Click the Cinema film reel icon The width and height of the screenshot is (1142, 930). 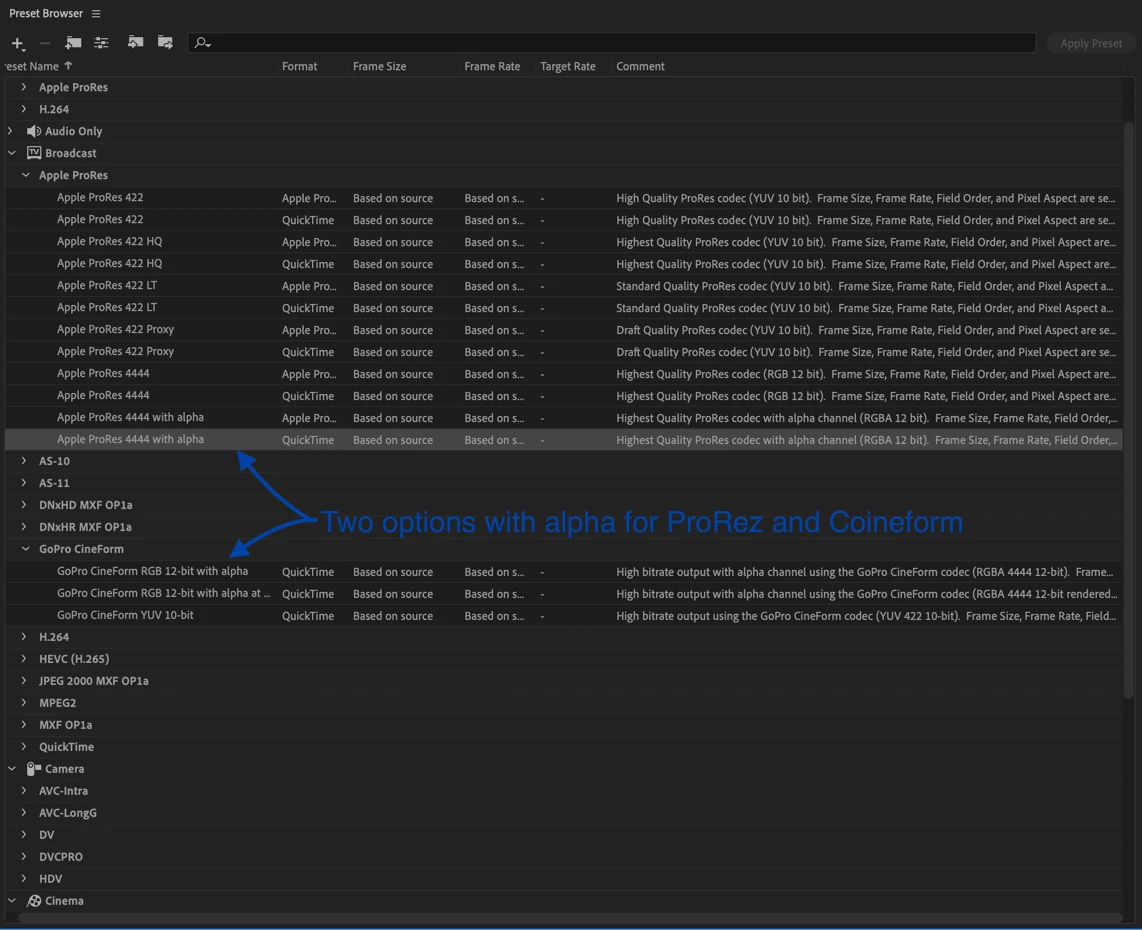[x=34, y=901]
